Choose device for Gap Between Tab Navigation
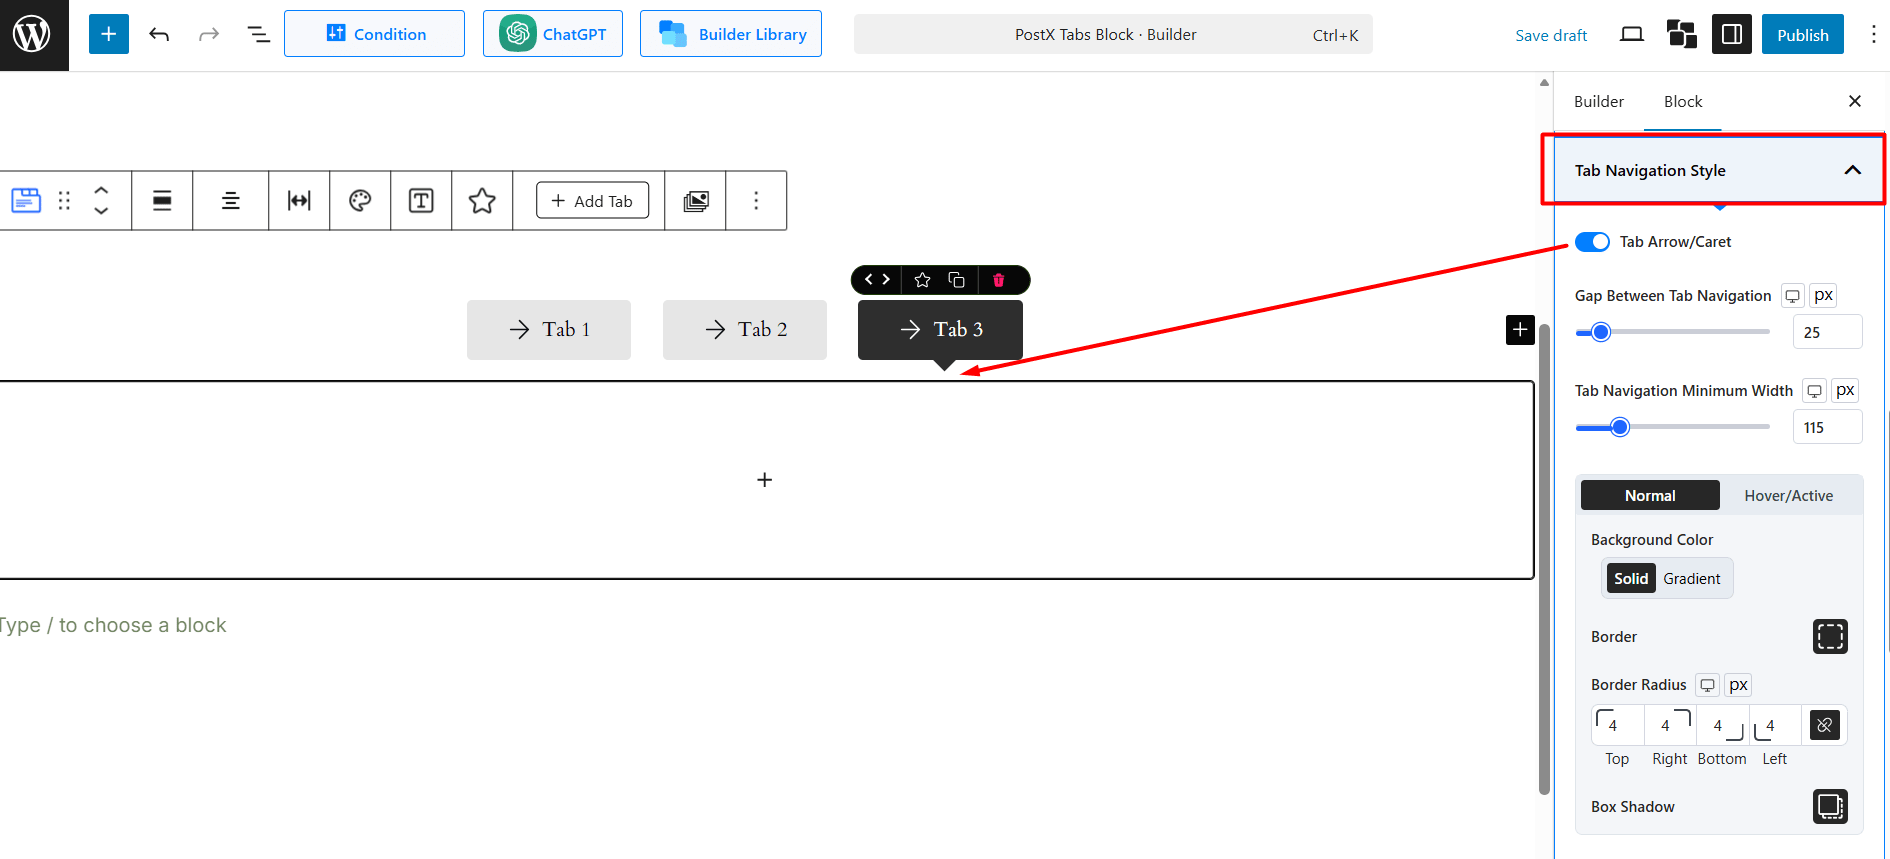 [x=1792, y=296]
